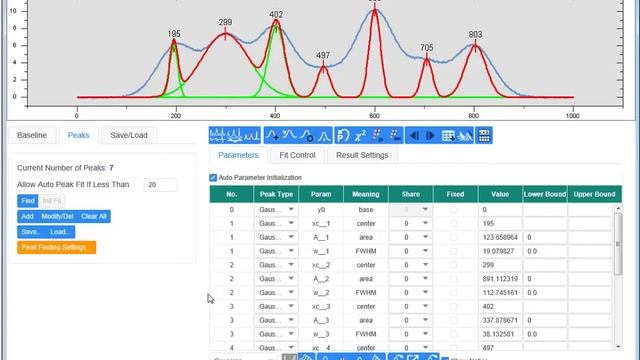Click the raw data with baseline toolbar icon
The image size is (640, 360).
[x=218, y=136]
